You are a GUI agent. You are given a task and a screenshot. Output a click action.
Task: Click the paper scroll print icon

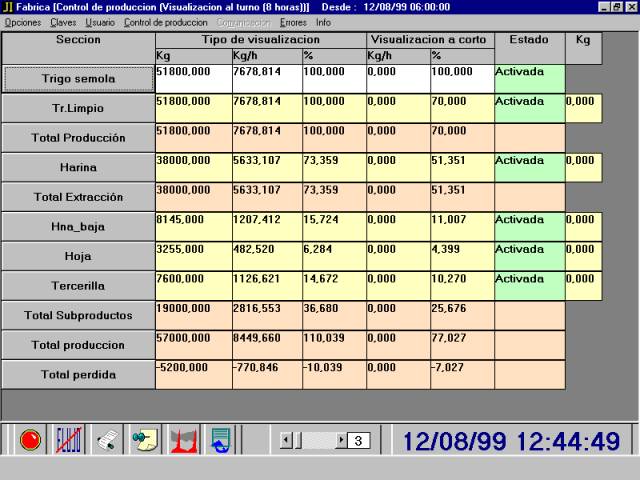pos(107,440)
